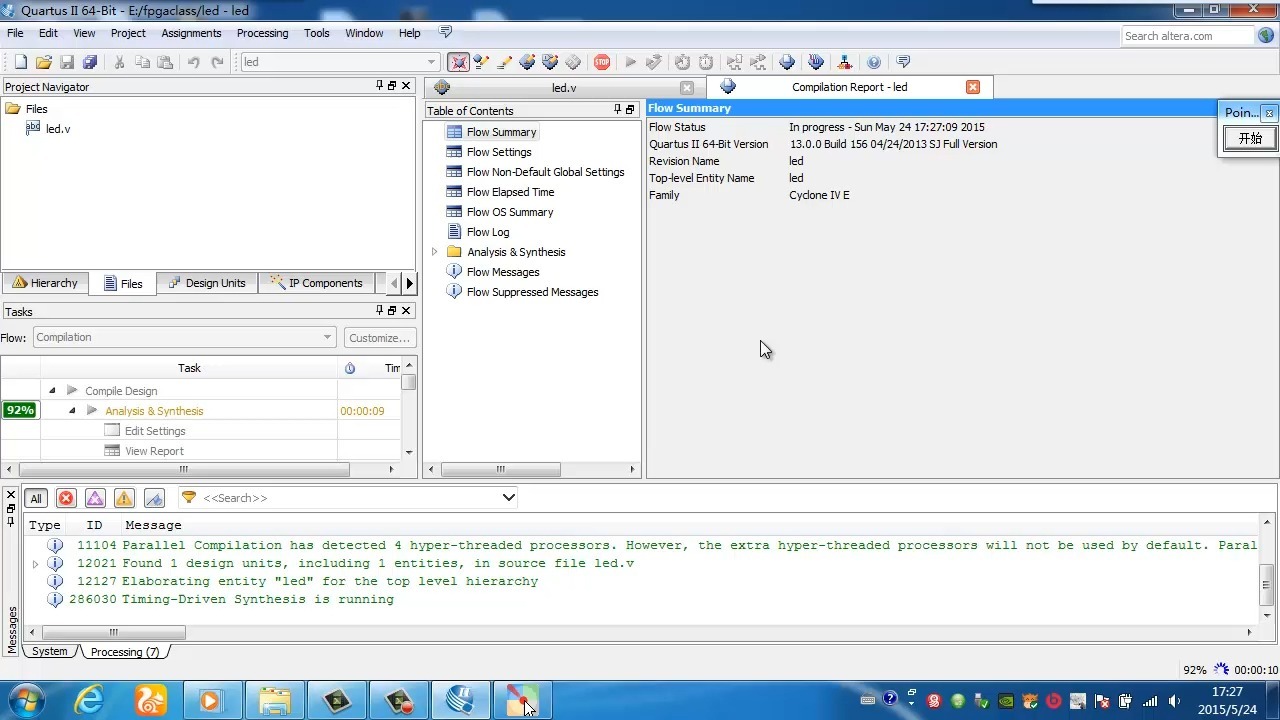The width and height of the screenshot is (1280, 720).
Task: Open the Flow Compilation dropdown
Action: click(184, 337)
